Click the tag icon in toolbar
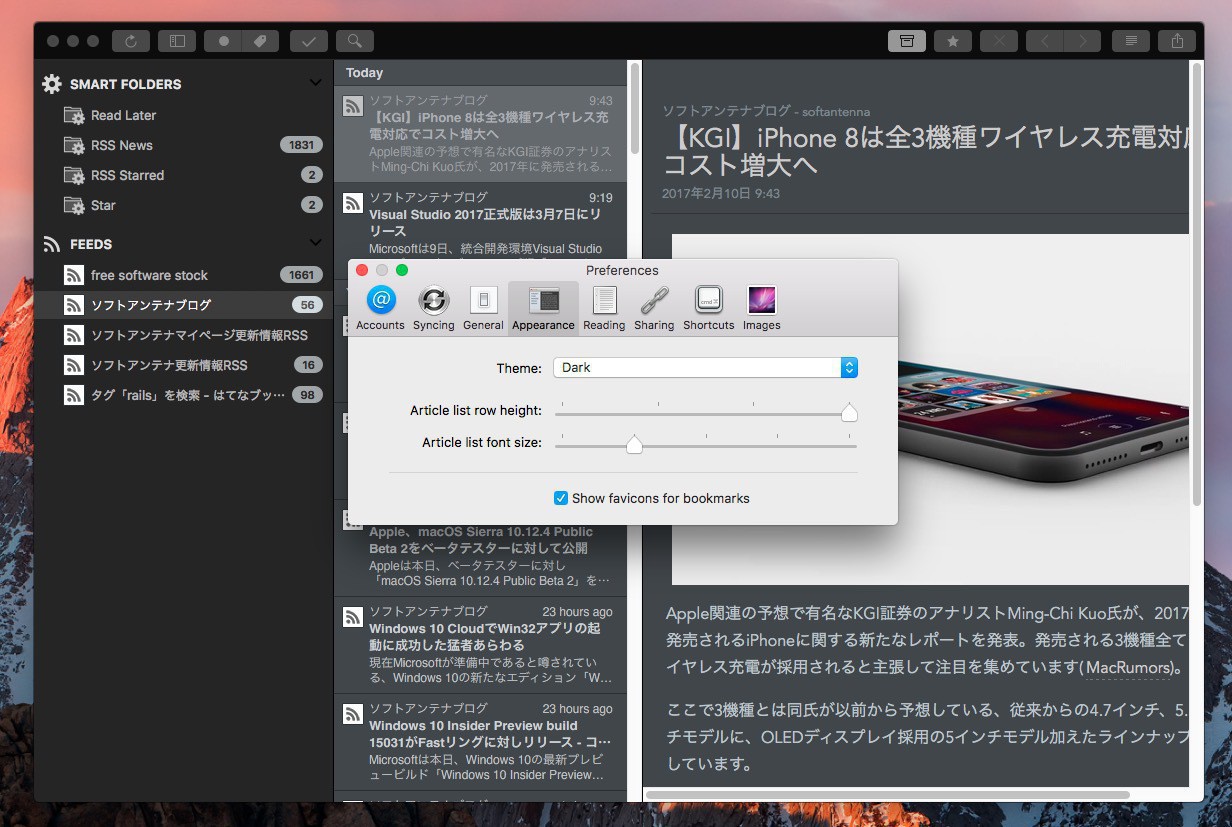1232x827 pixels. [260, 41]
